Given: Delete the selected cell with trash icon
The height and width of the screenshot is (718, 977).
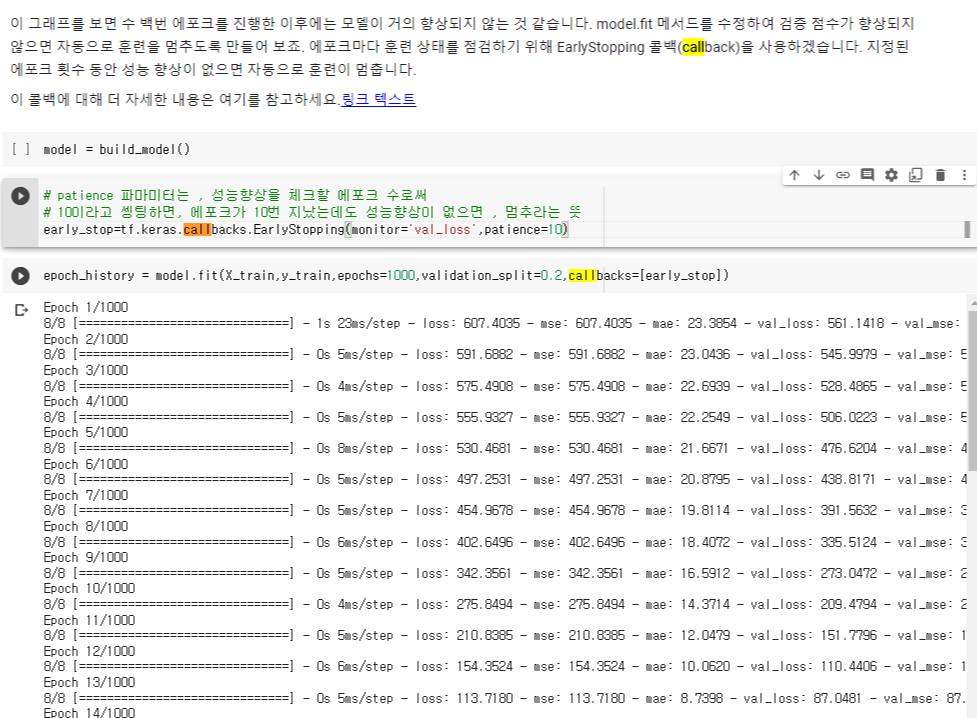Looking at the screenshot, I should click(940, 175).
